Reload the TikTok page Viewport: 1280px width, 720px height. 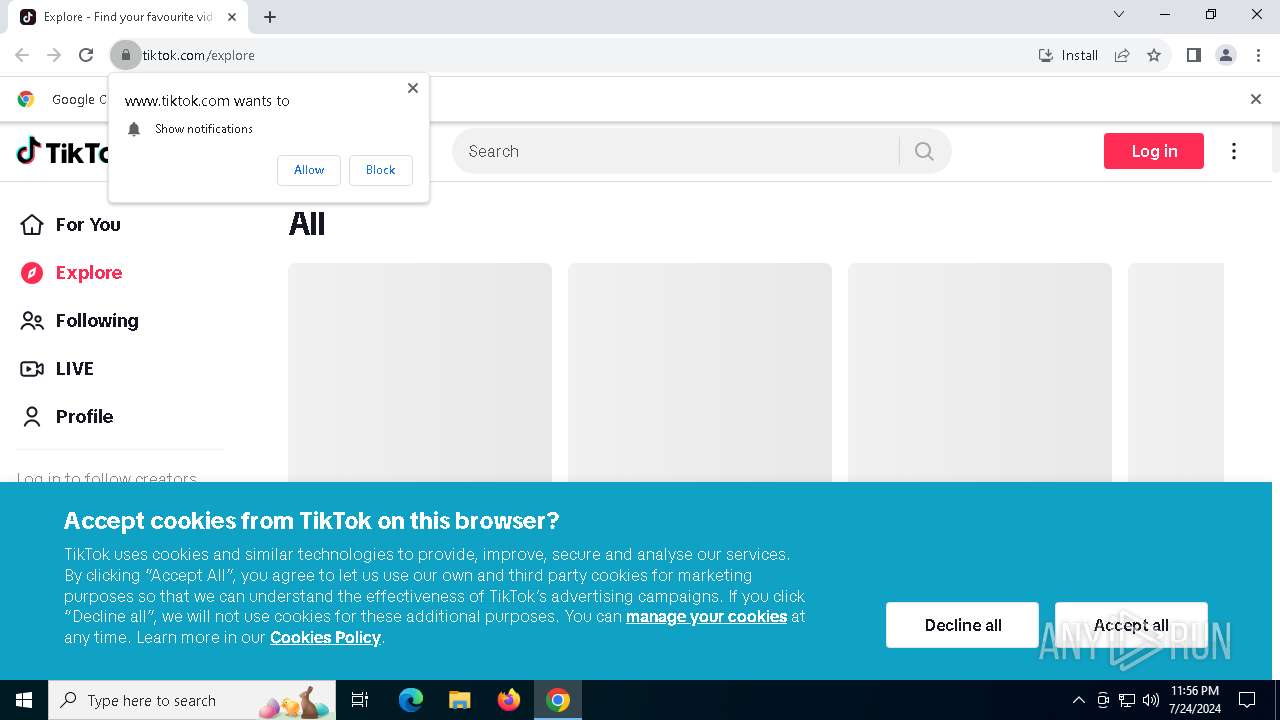tap(86, 55)
